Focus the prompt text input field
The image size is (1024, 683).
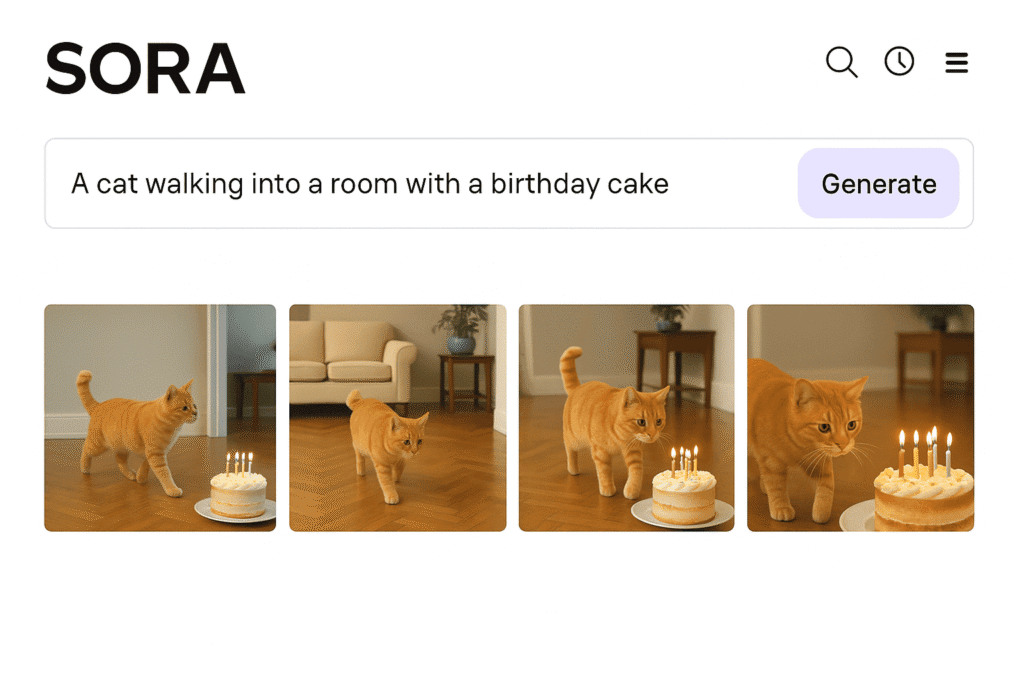(420, 184)
